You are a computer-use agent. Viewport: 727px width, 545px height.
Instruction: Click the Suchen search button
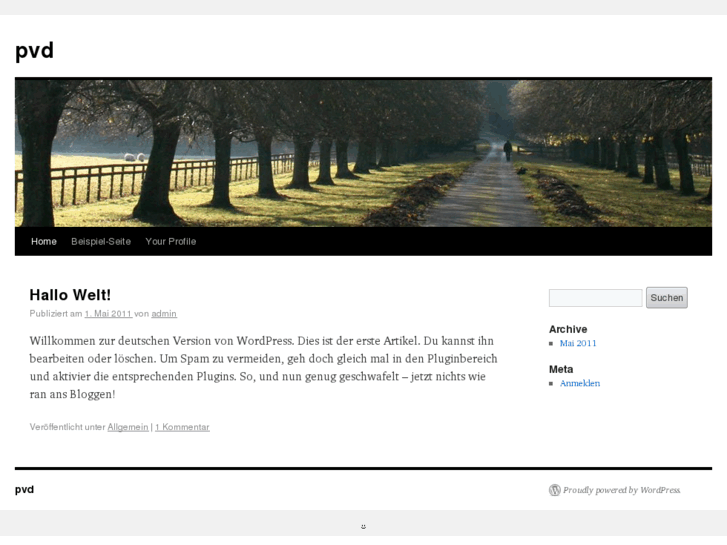coord(667,298)
